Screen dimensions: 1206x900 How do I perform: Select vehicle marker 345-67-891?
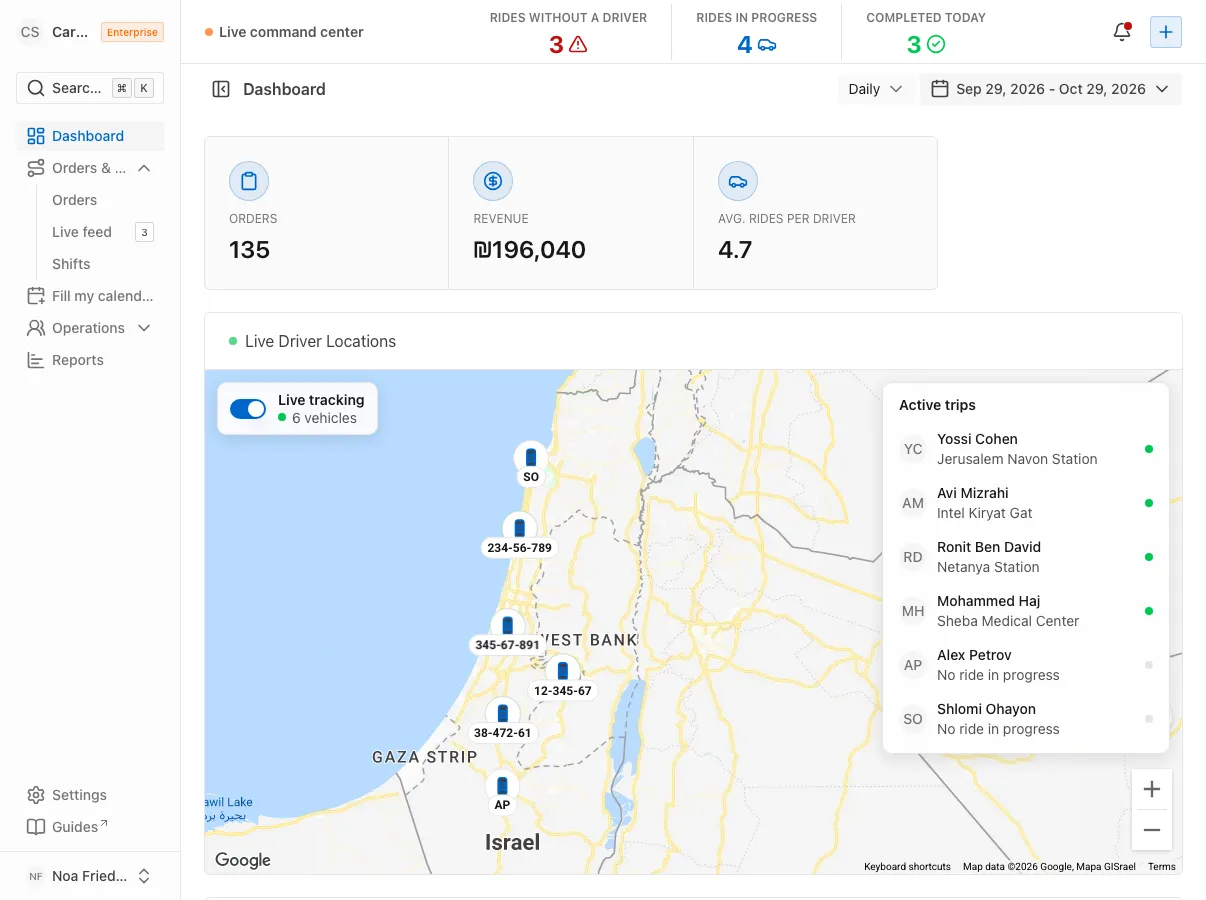coord(507,632)
